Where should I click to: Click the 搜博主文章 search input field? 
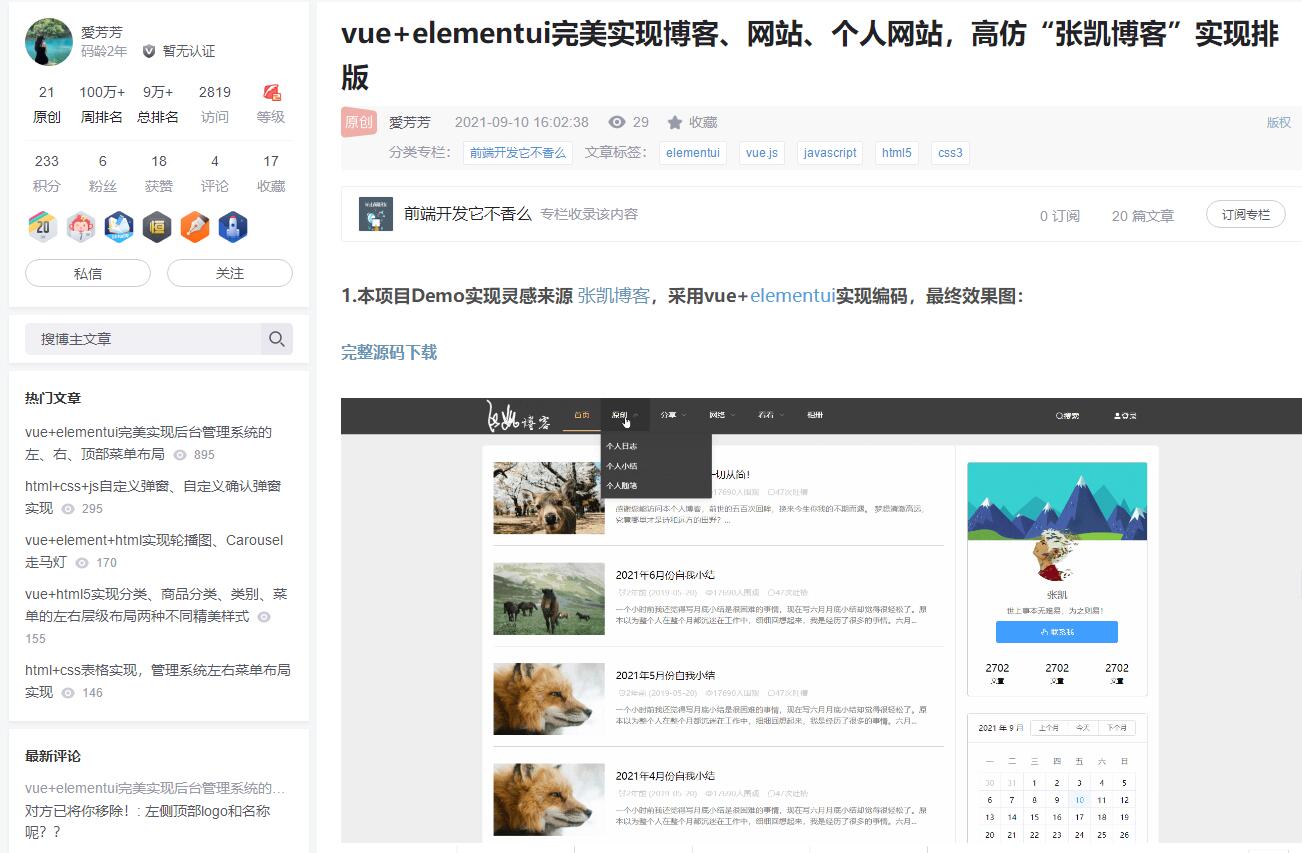coord(142,339)
